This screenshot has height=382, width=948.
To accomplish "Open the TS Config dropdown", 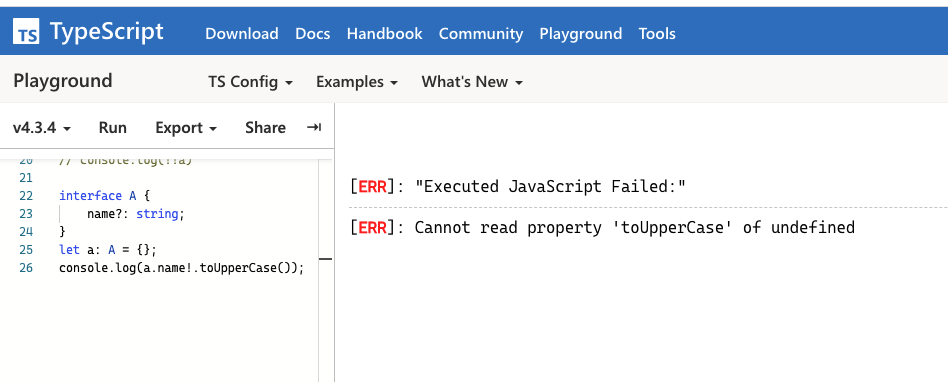I will click(250, 82).
